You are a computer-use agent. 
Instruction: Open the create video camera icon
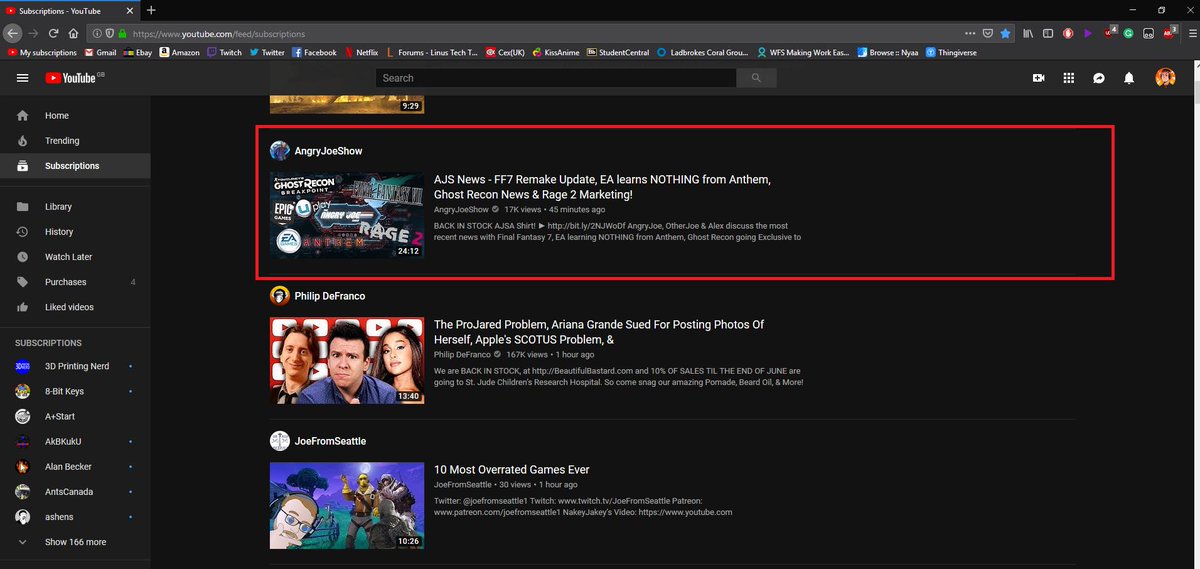pyautogui.click(x=1038, y=78)
